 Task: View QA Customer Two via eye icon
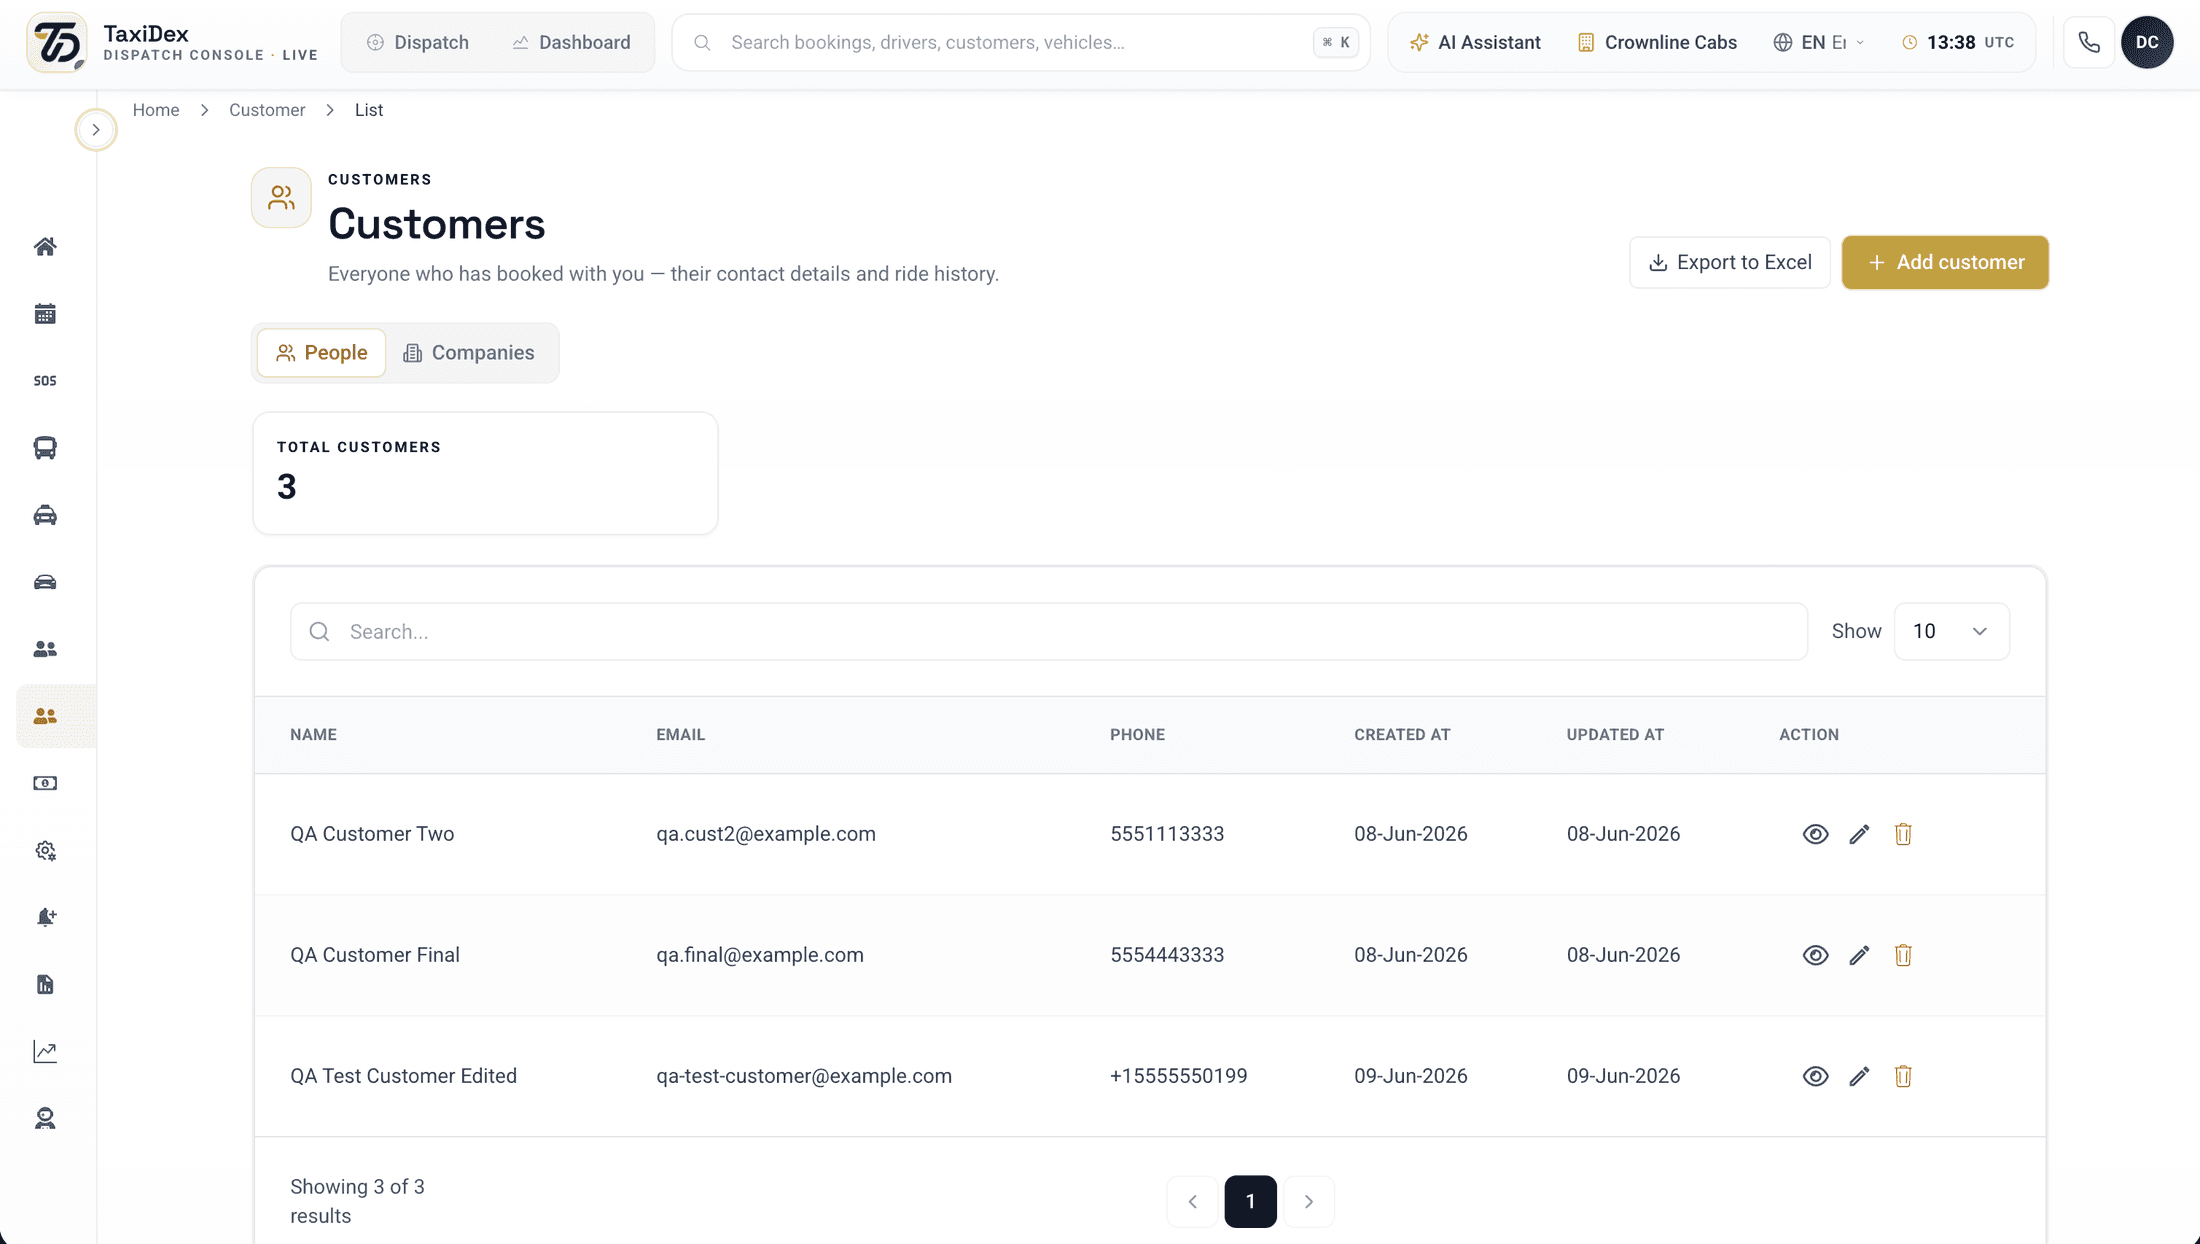(1815, 834)
